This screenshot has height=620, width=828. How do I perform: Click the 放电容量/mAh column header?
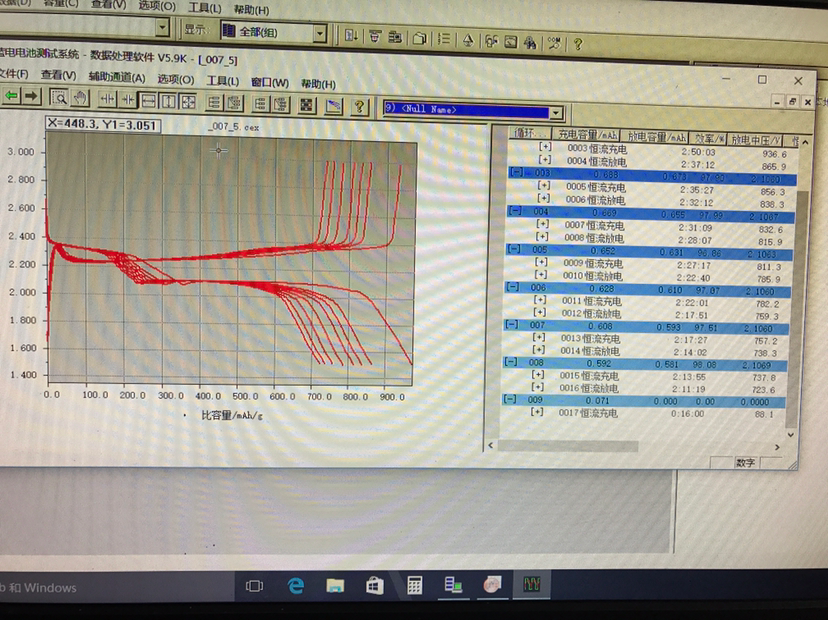pos(655,137)
